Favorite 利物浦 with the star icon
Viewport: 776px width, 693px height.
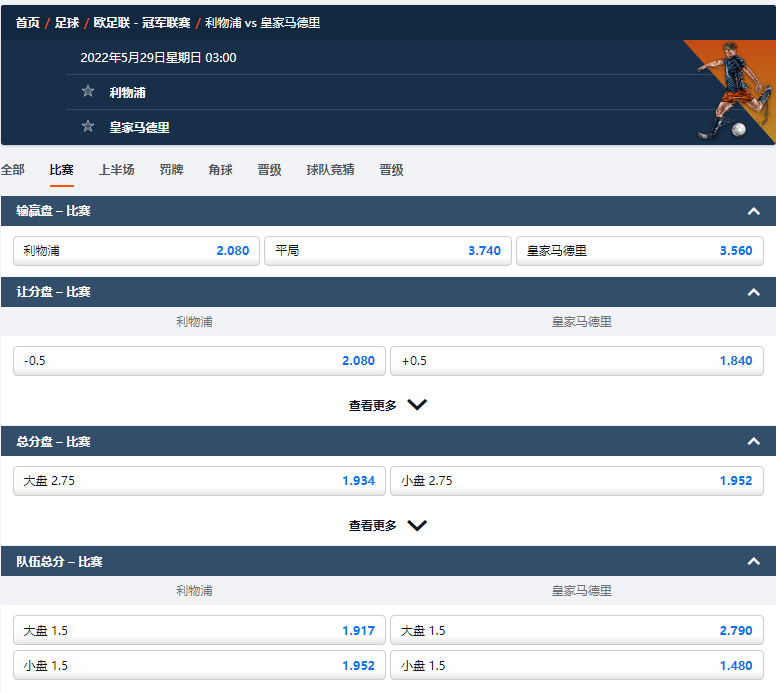[88, 92]
